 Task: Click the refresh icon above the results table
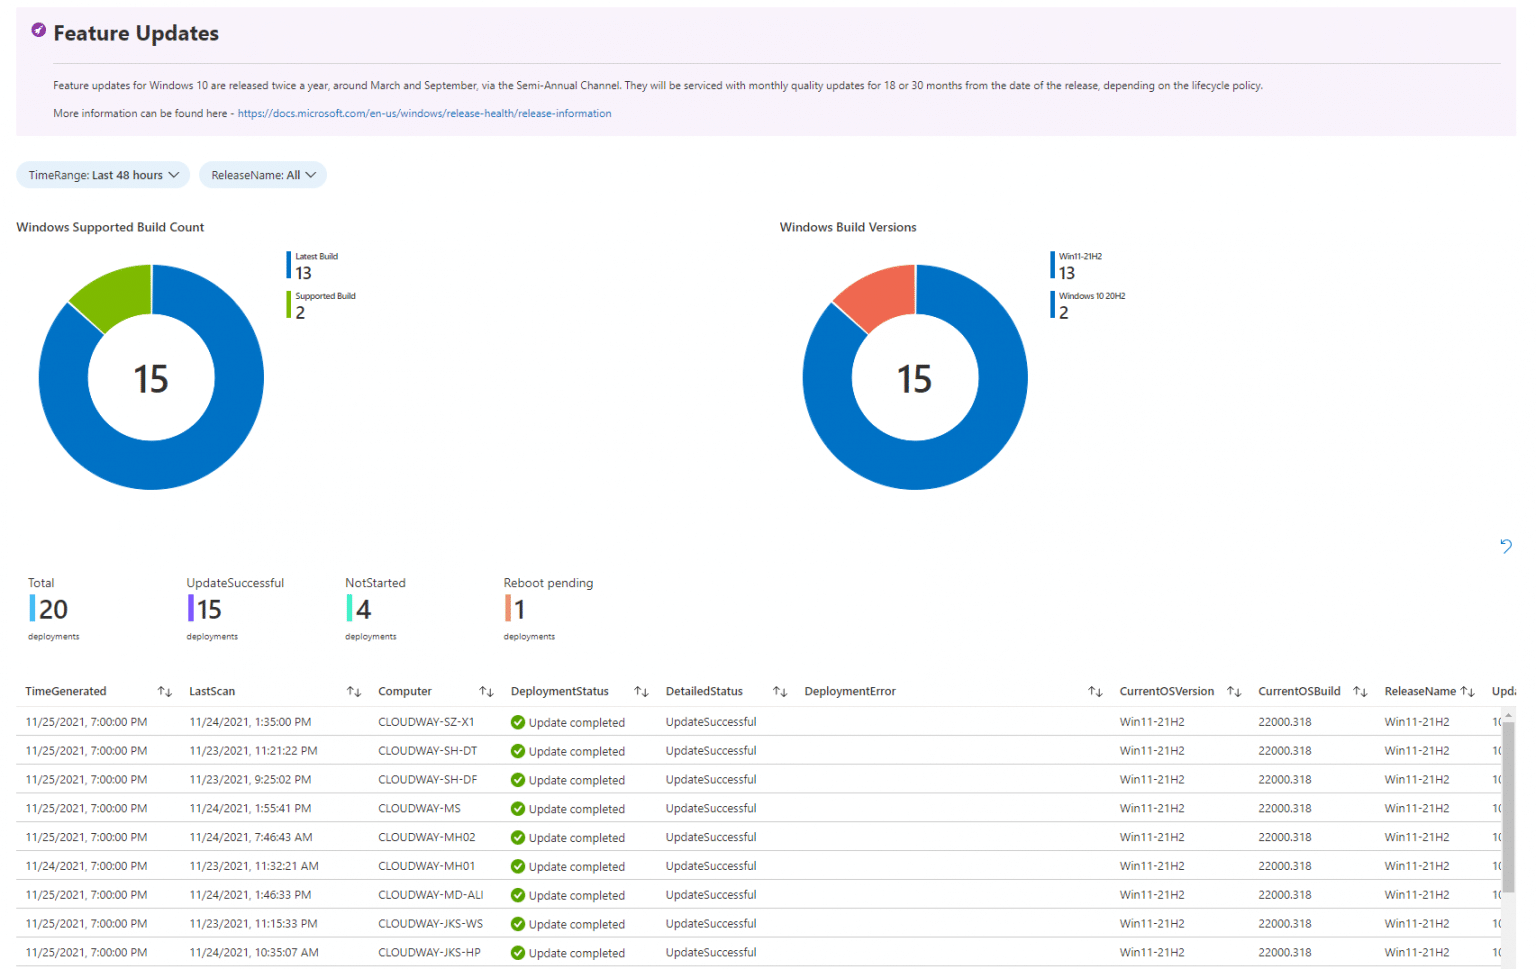[x=1506, y=547]
